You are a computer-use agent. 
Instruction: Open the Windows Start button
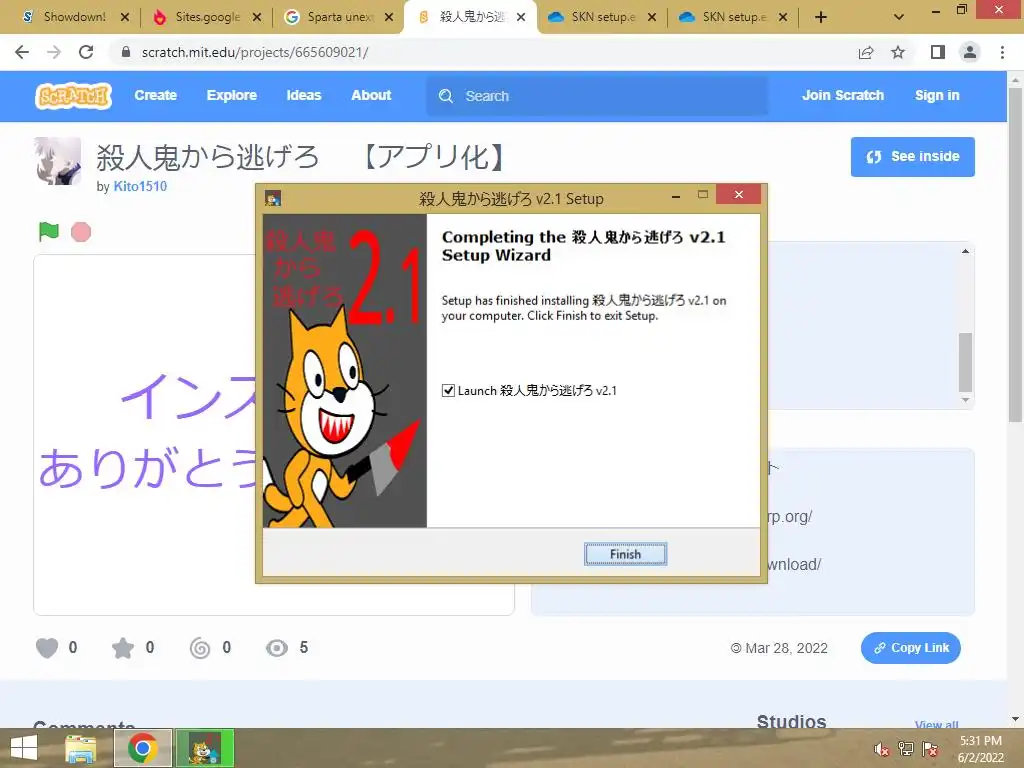coord(24,748)
